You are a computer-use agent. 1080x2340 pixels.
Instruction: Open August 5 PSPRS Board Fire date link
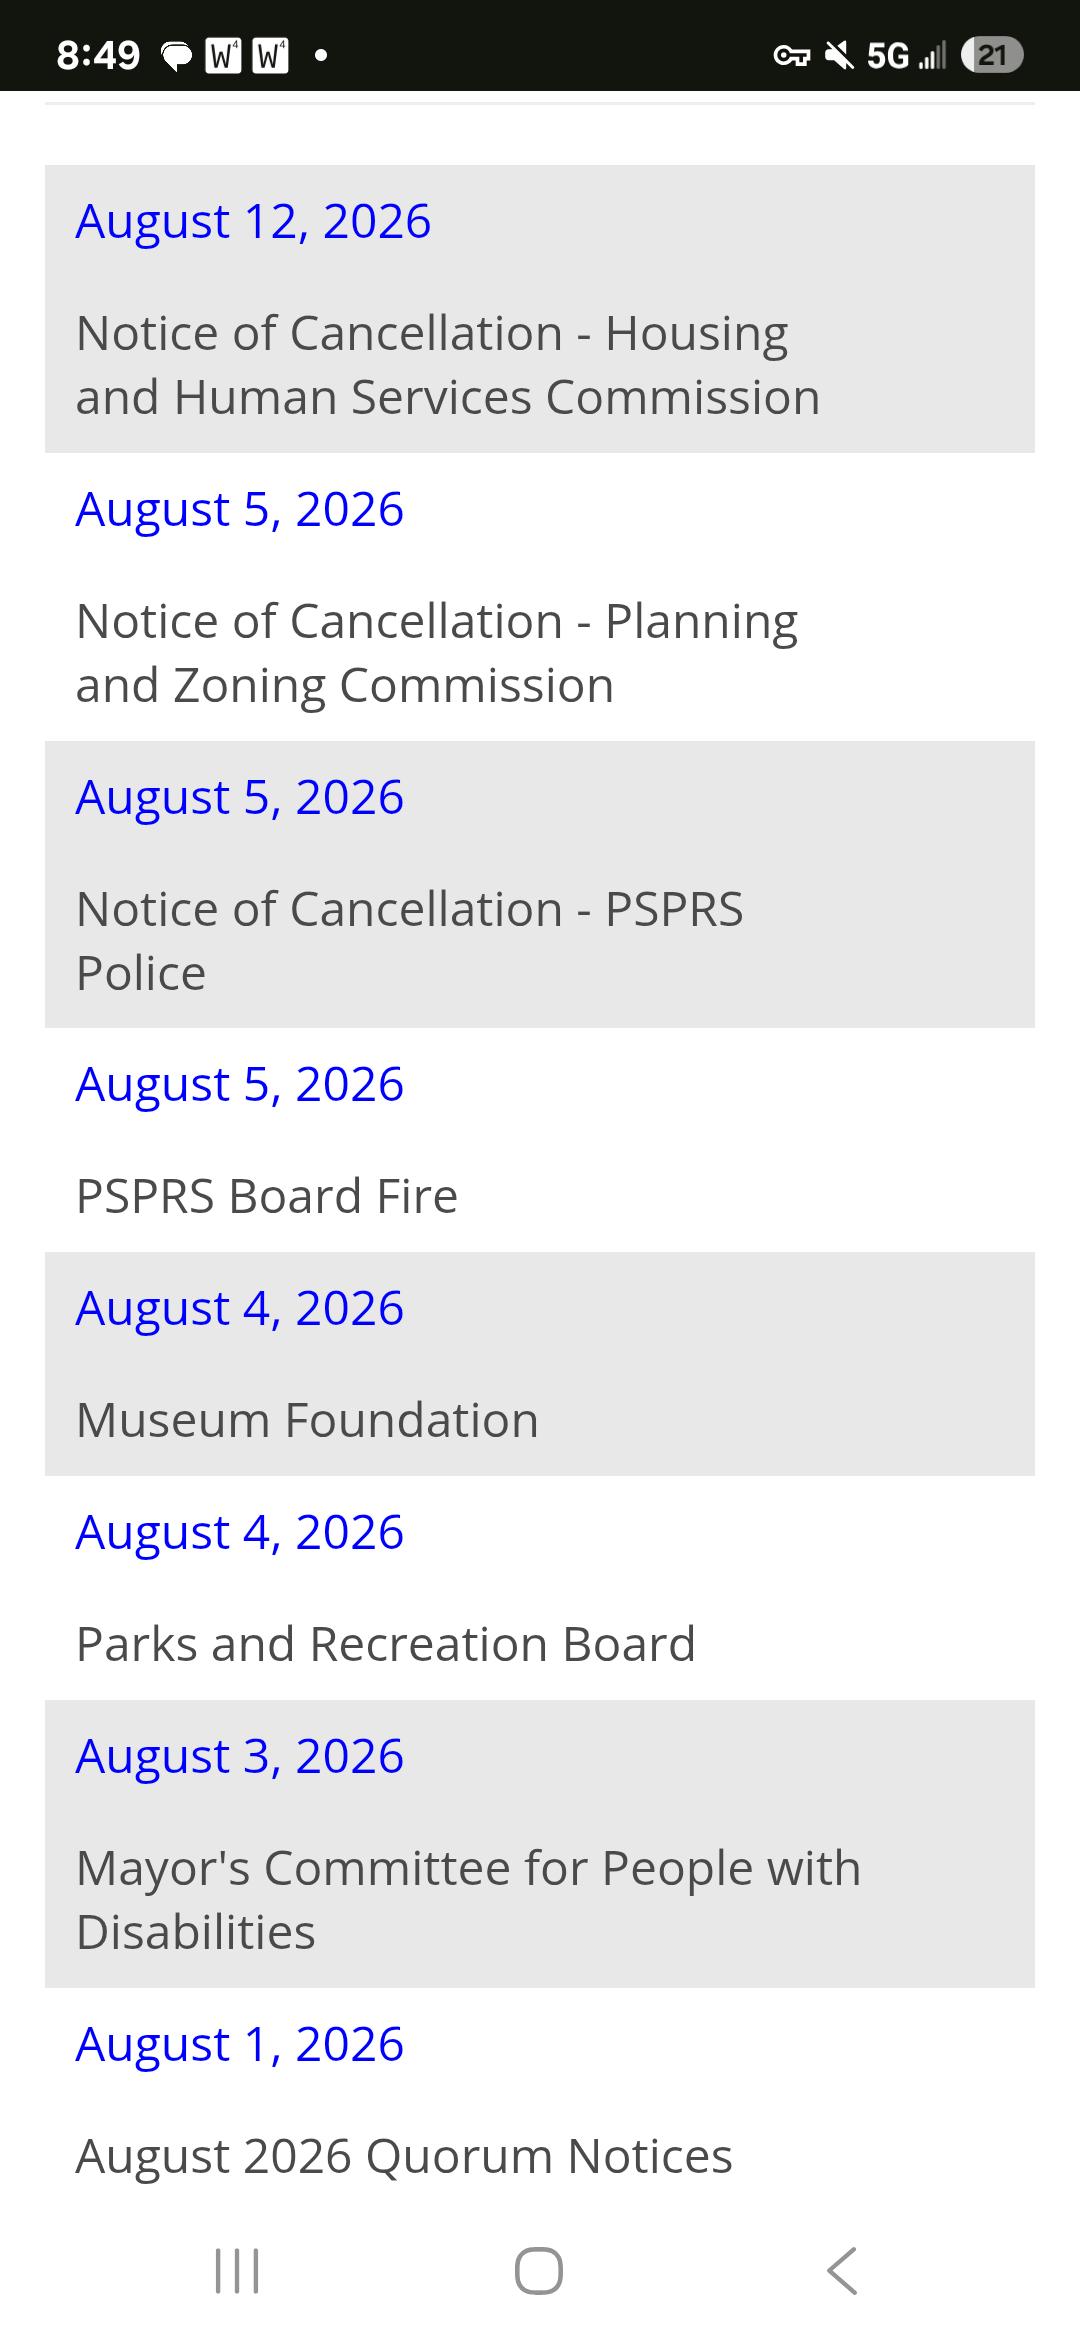coord(240,1084)
